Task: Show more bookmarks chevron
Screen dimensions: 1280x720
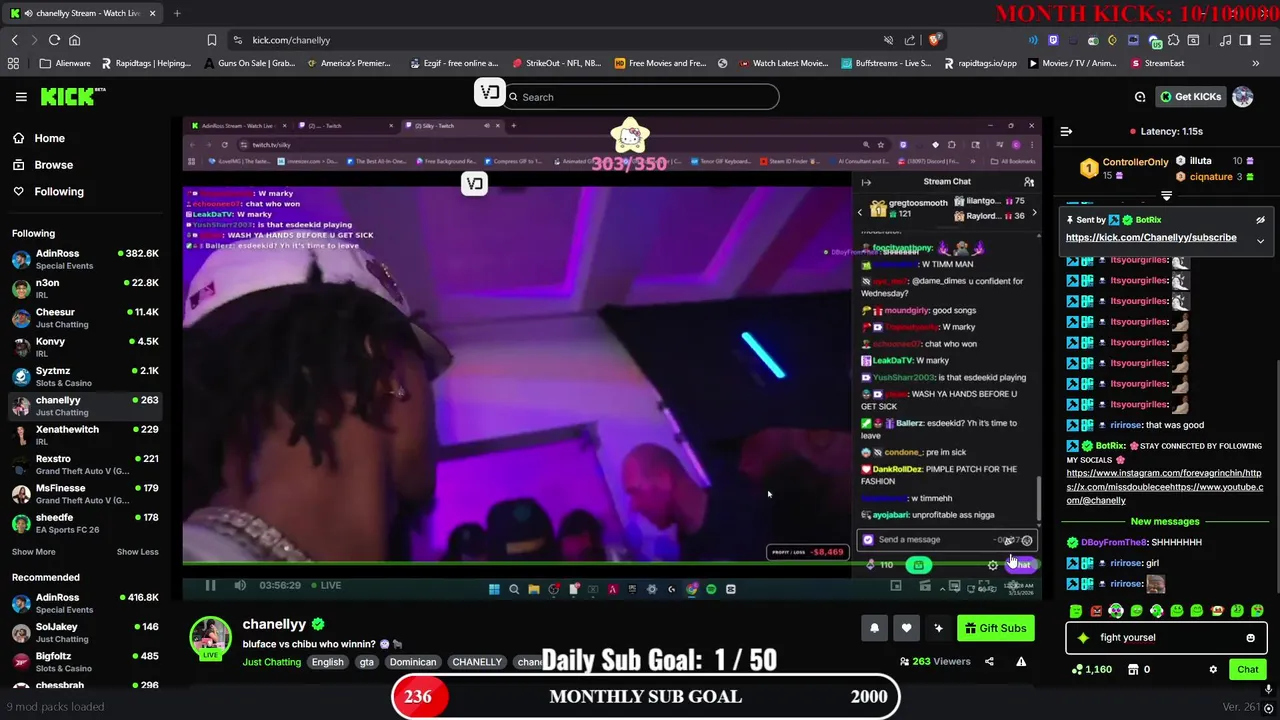Action: (1255, 63)
